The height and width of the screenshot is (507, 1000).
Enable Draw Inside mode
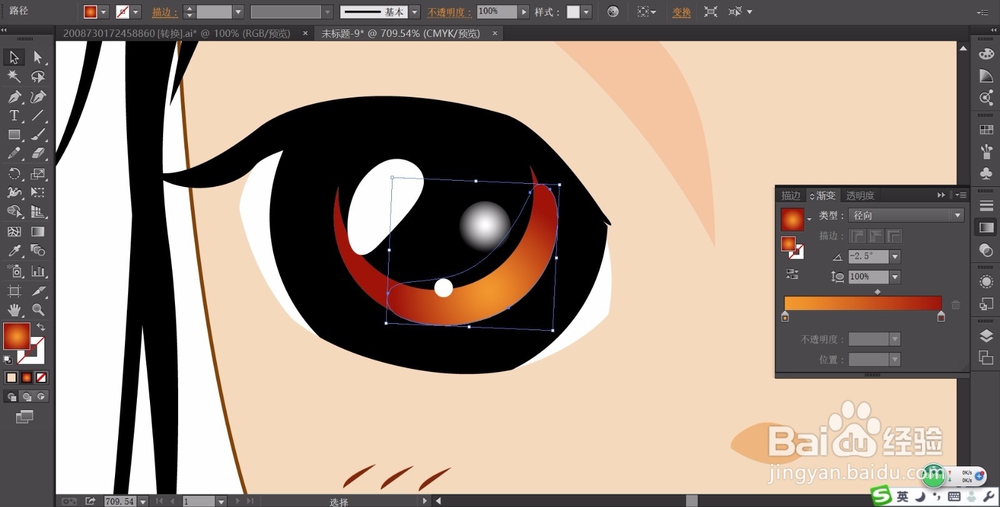point(41,397)
